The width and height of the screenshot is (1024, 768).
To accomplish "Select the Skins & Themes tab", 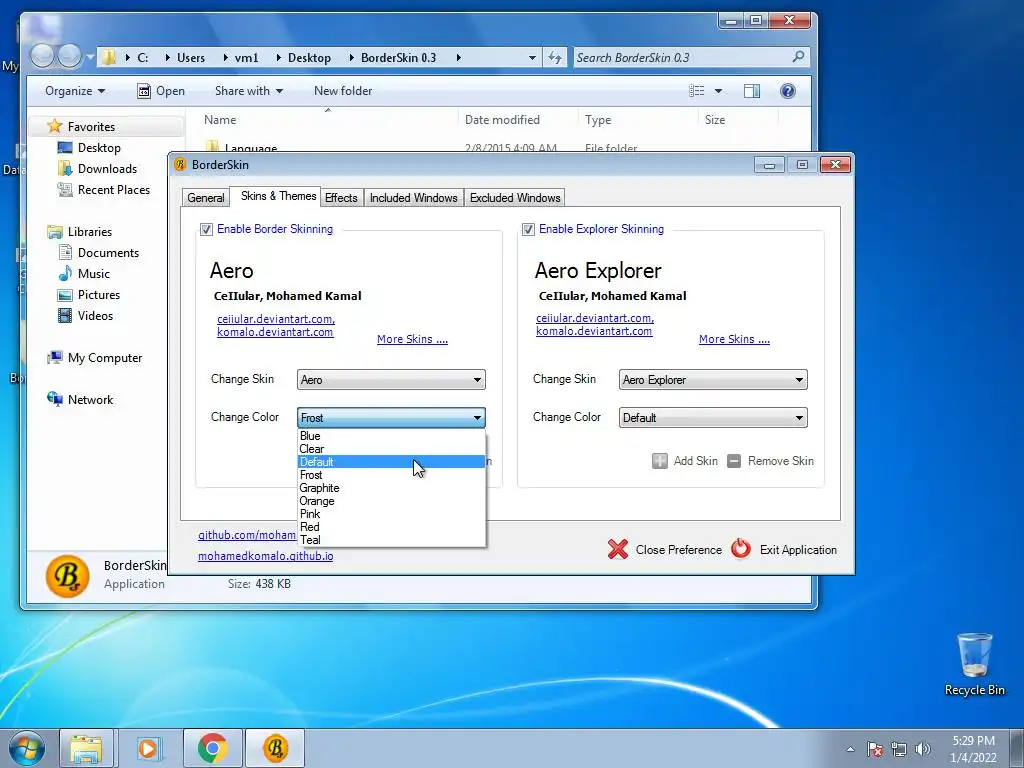I will click(278, 196).
